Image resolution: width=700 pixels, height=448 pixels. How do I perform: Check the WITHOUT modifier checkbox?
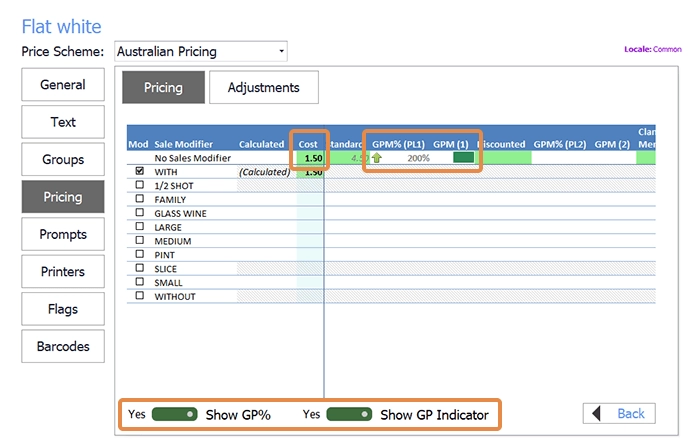[x=140, y=296]
